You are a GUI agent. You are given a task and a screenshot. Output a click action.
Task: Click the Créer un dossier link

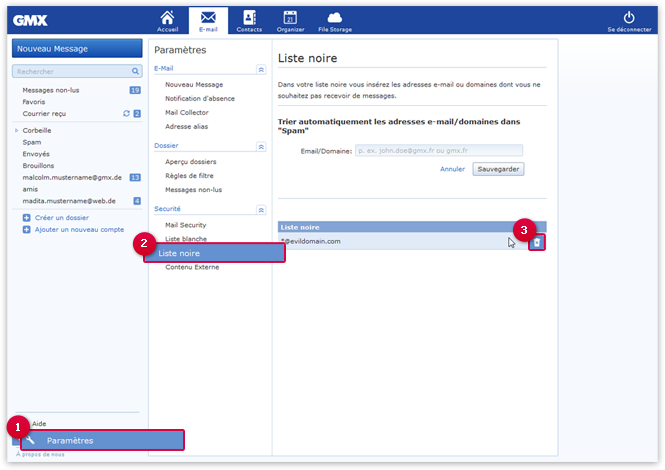coord(62,218)
